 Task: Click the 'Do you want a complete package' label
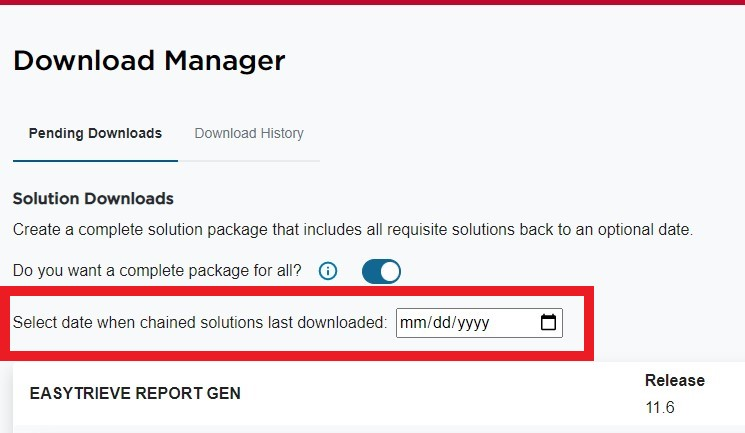click(157, 270)
